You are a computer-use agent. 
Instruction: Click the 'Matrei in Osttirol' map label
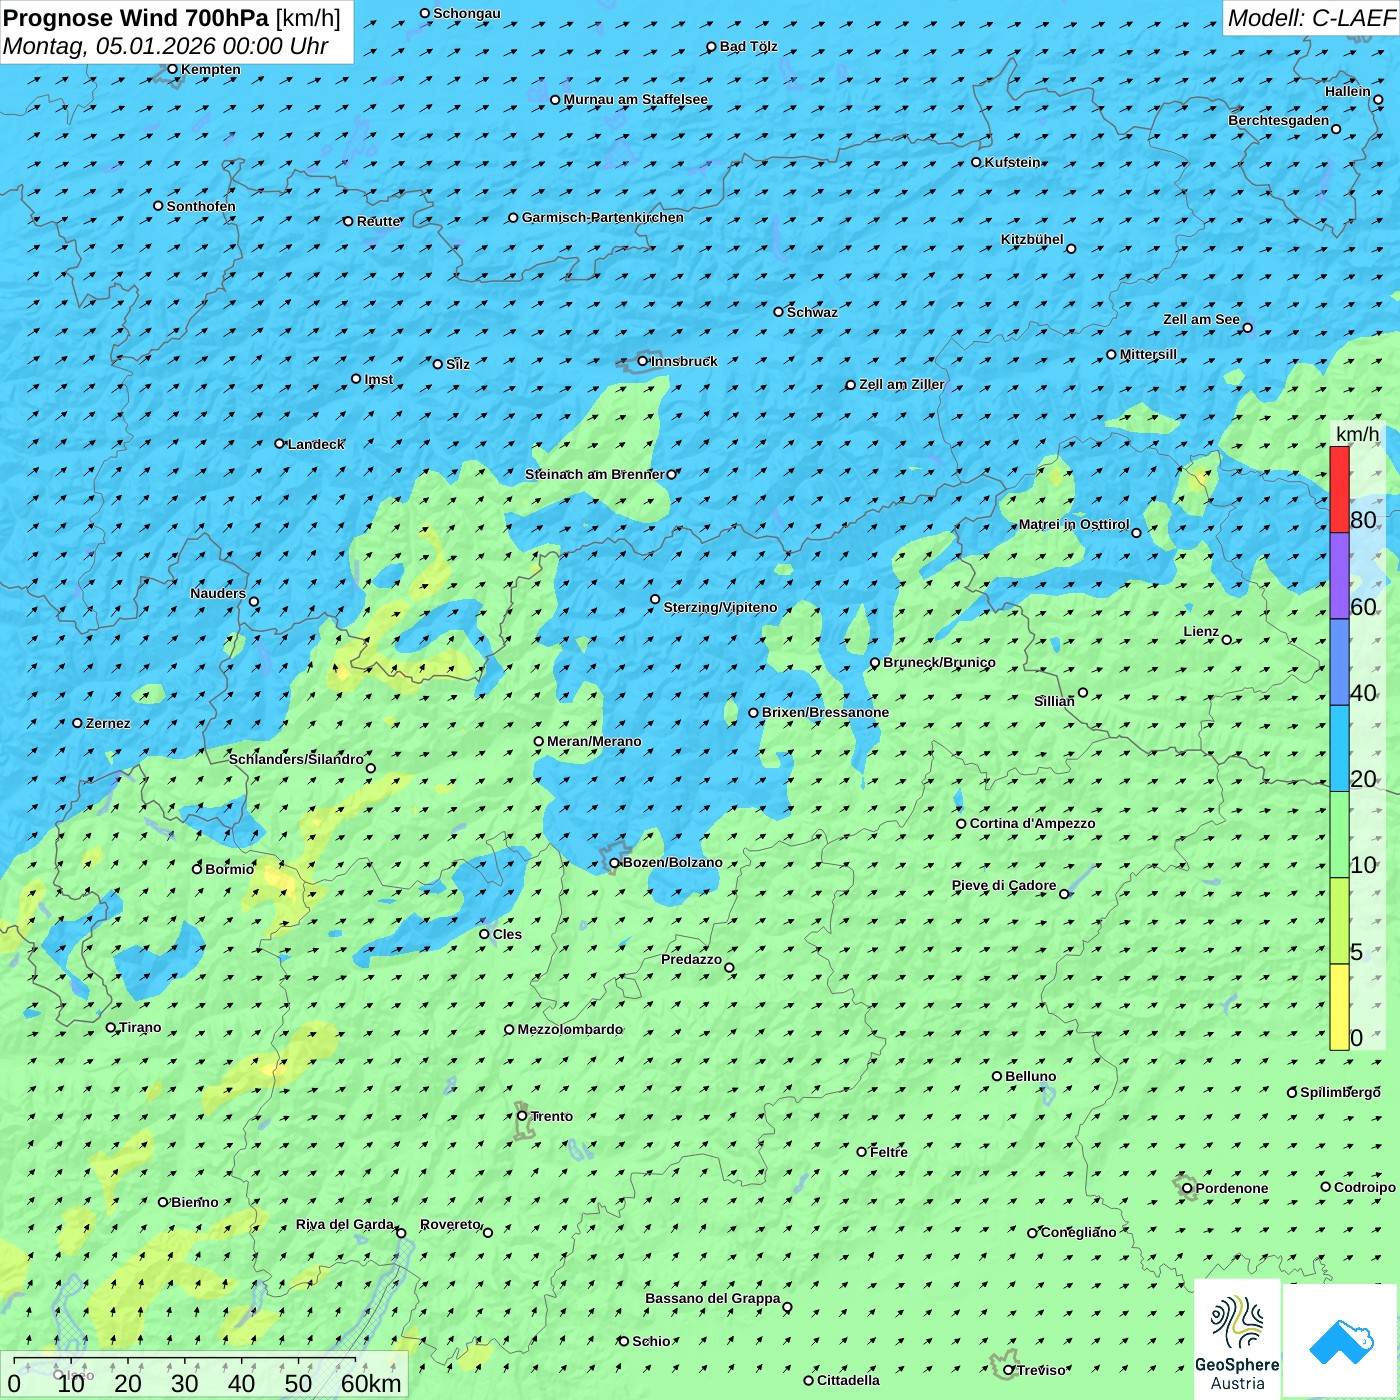click(1074, 524)
